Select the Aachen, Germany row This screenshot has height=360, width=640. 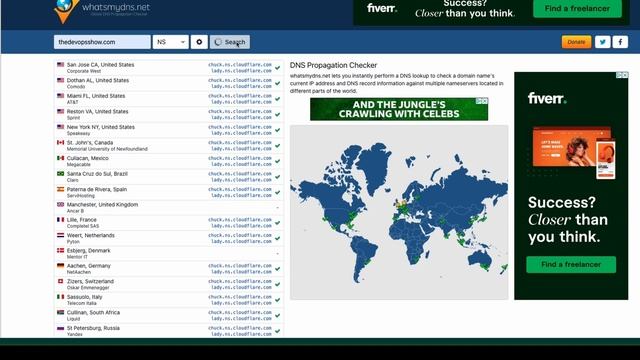(169, 269)
